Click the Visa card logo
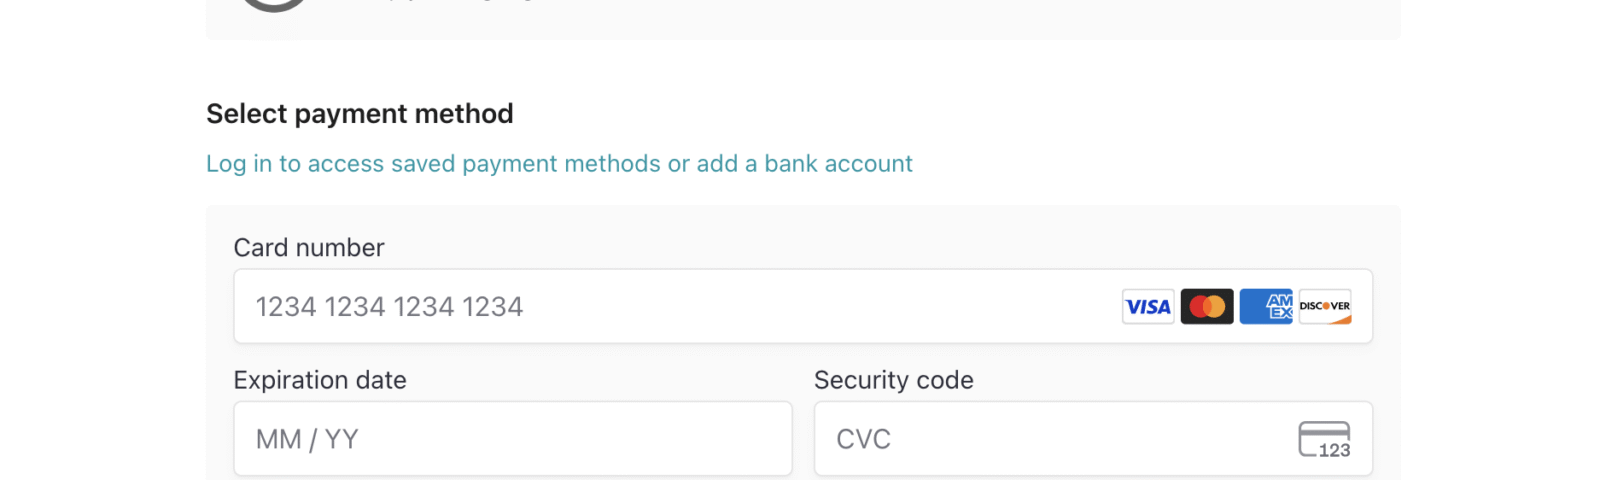 (1148, 307)
